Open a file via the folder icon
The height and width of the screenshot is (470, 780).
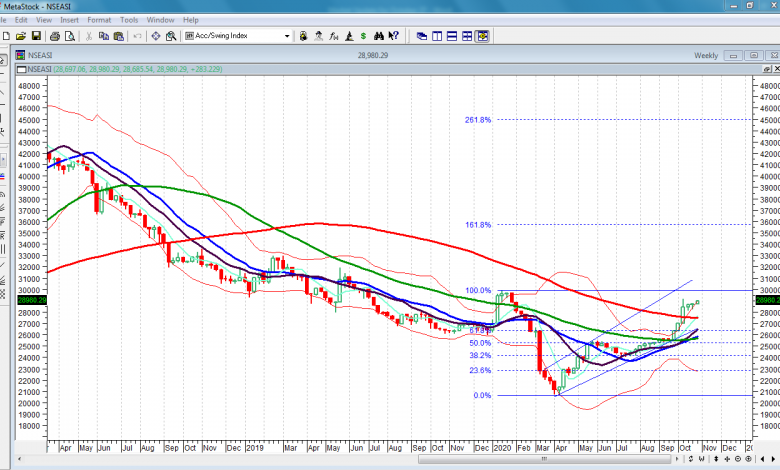coord(21,36)
